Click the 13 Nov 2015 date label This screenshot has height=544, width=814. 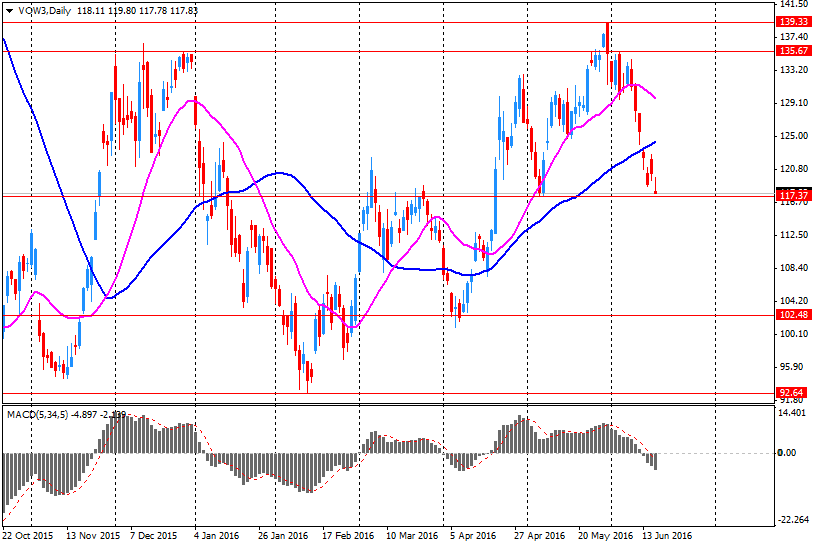pos(93,535)
